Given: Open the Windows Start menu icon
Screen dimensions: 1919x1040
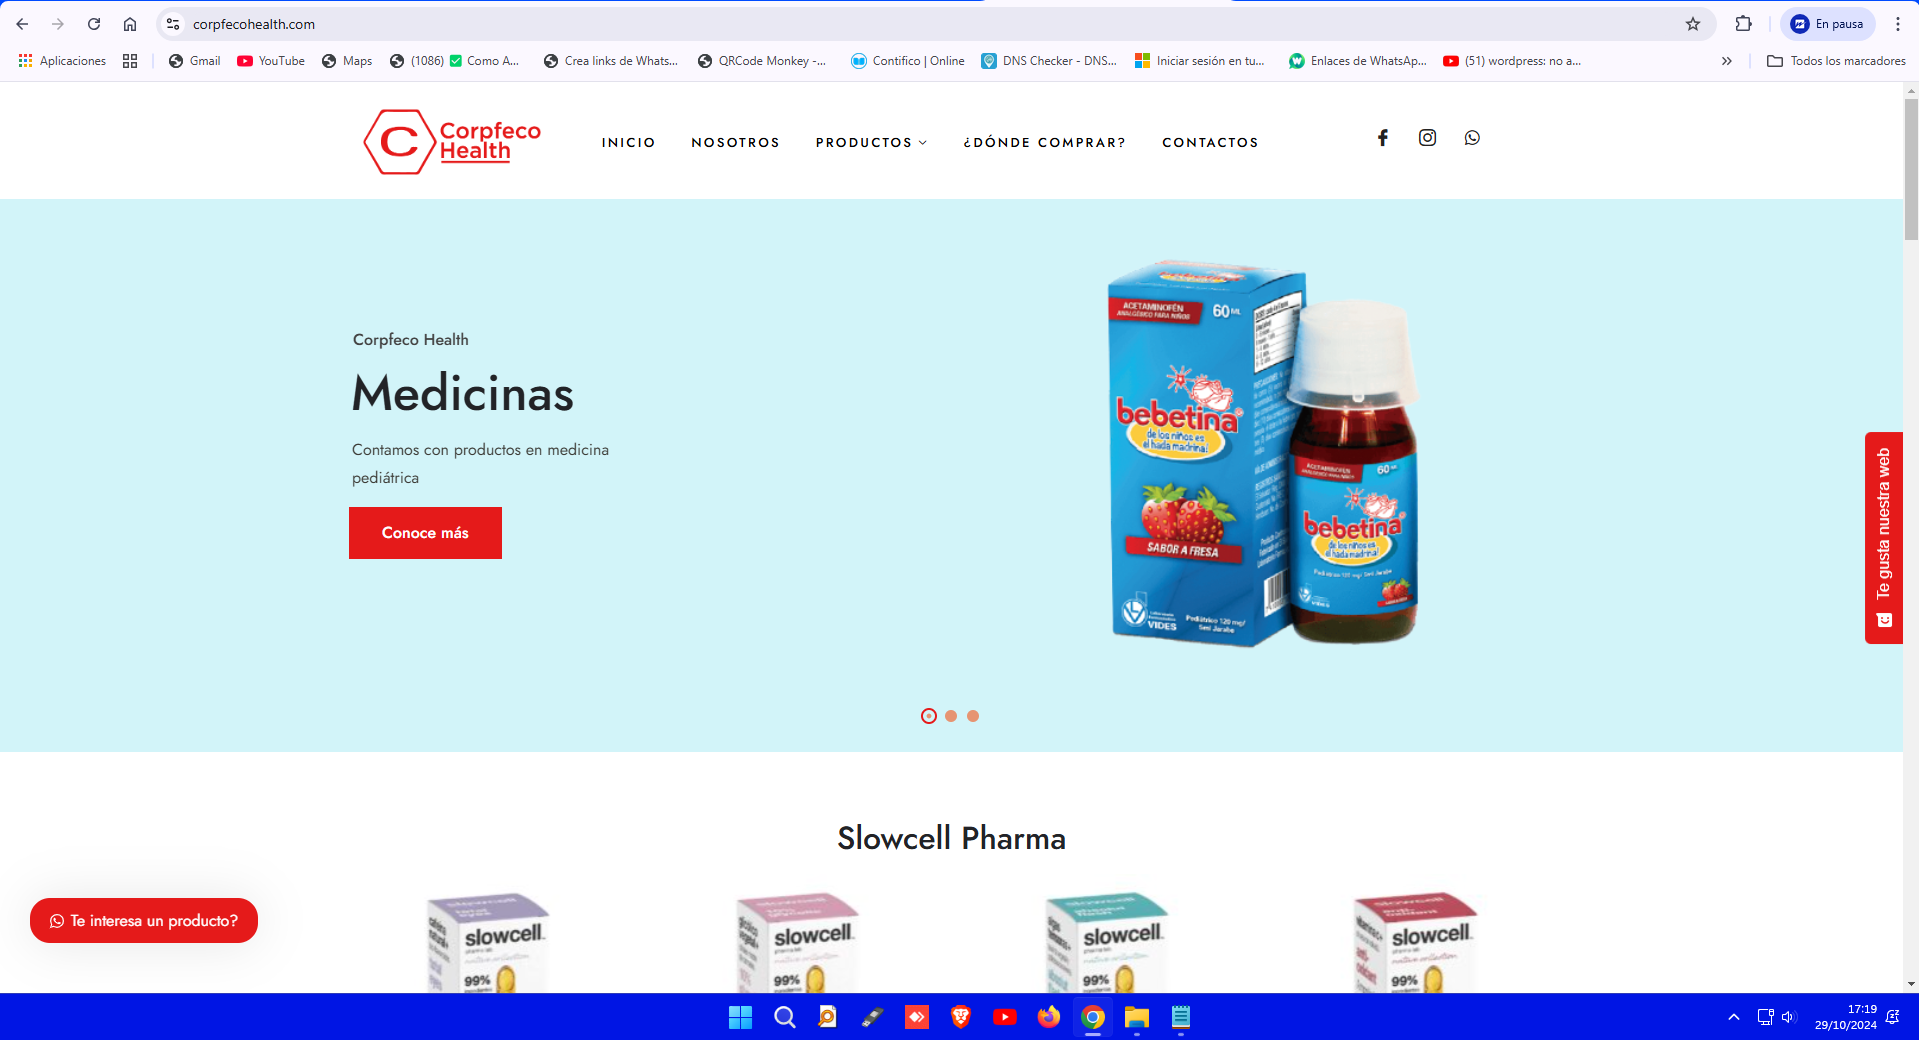Looking at the screenshot, I should (x=740, y=1017).
